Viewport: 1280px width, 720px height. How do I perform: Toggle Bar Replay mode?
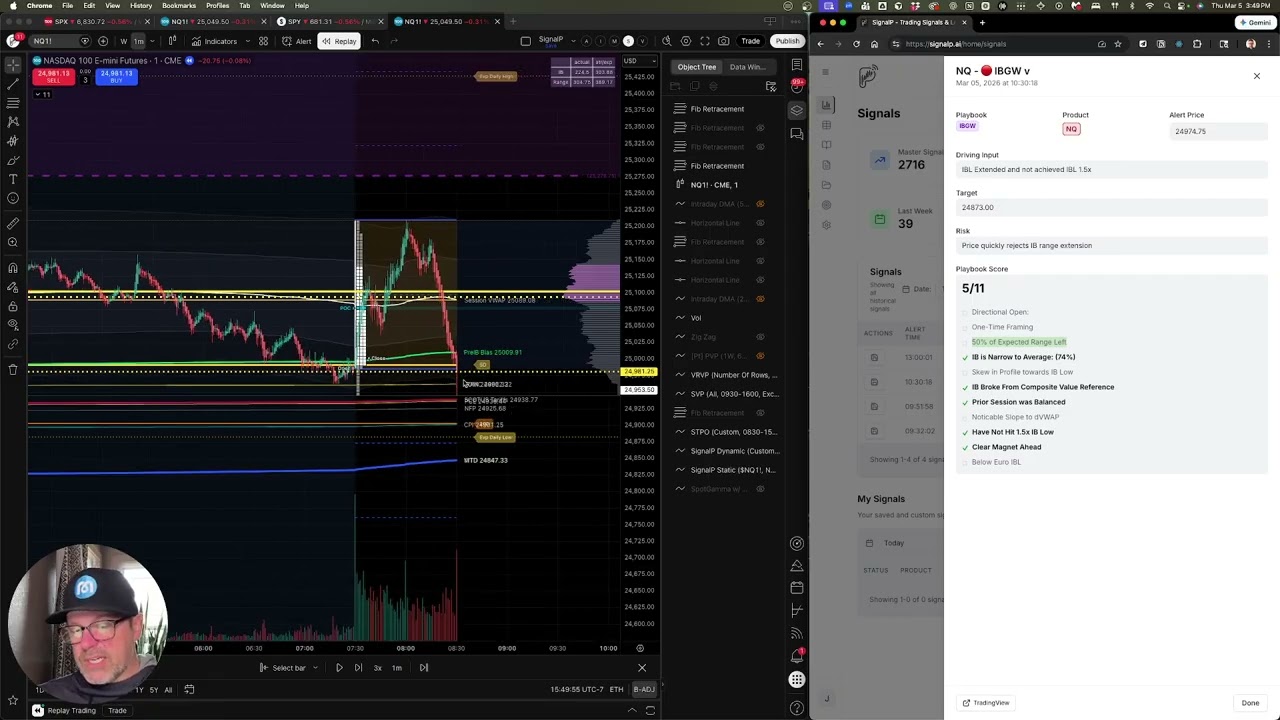pyautogui.click(x=340, y=41)
